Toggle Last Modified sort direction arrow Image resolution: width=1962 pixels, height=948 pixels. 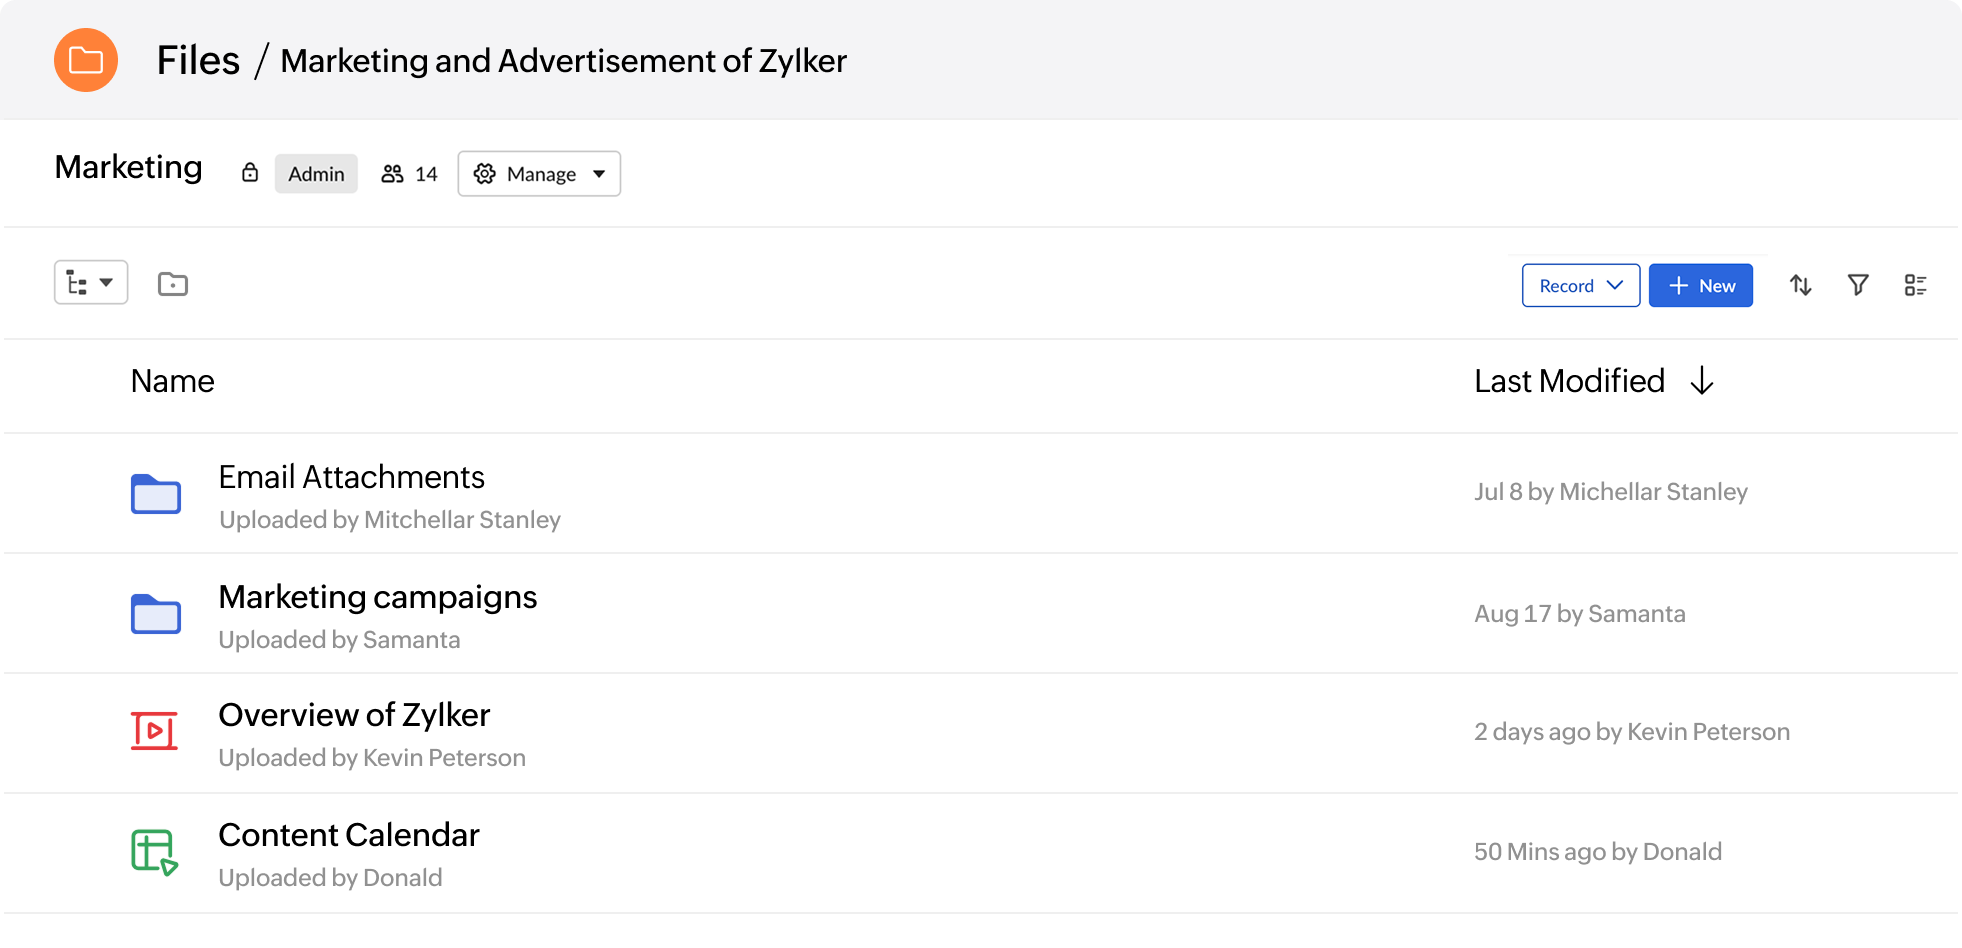point(1702,381)
